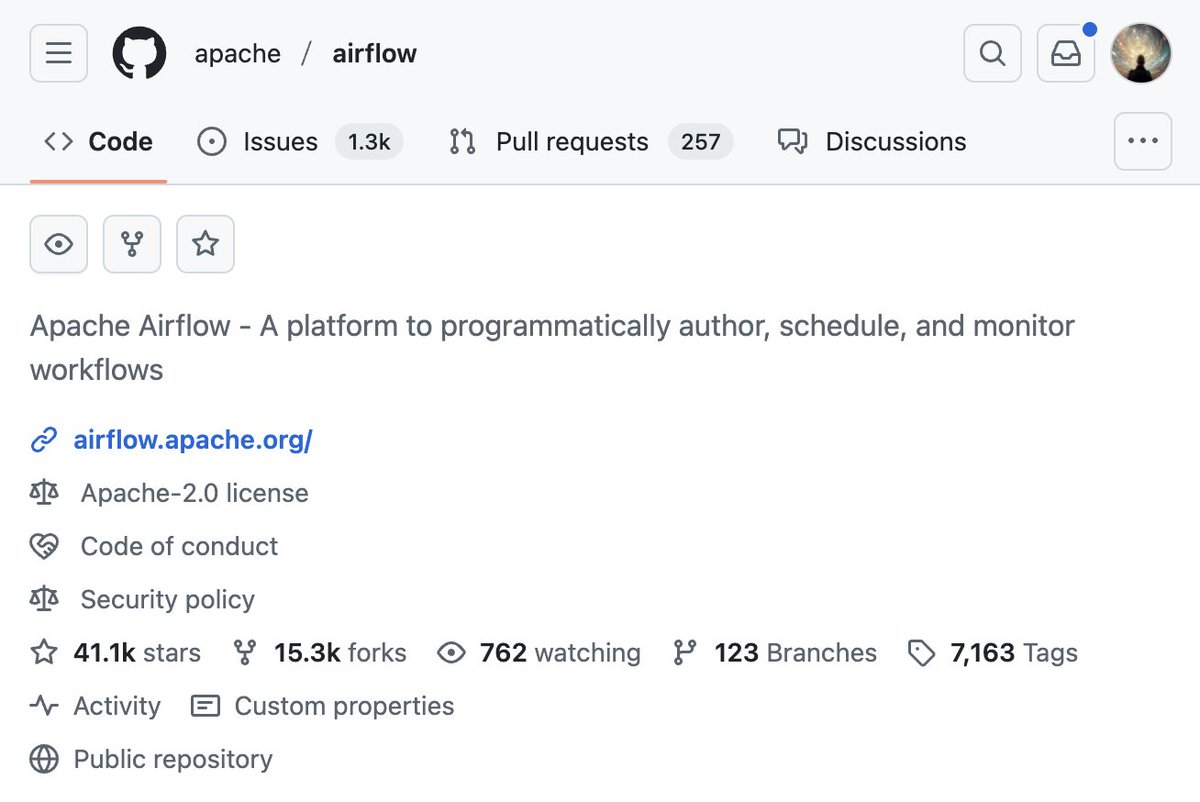The width and height of the screenshot is (1200, 802).
Task: Click the fork icon beside 15.3k forks
Action: (x=245, y=653)
